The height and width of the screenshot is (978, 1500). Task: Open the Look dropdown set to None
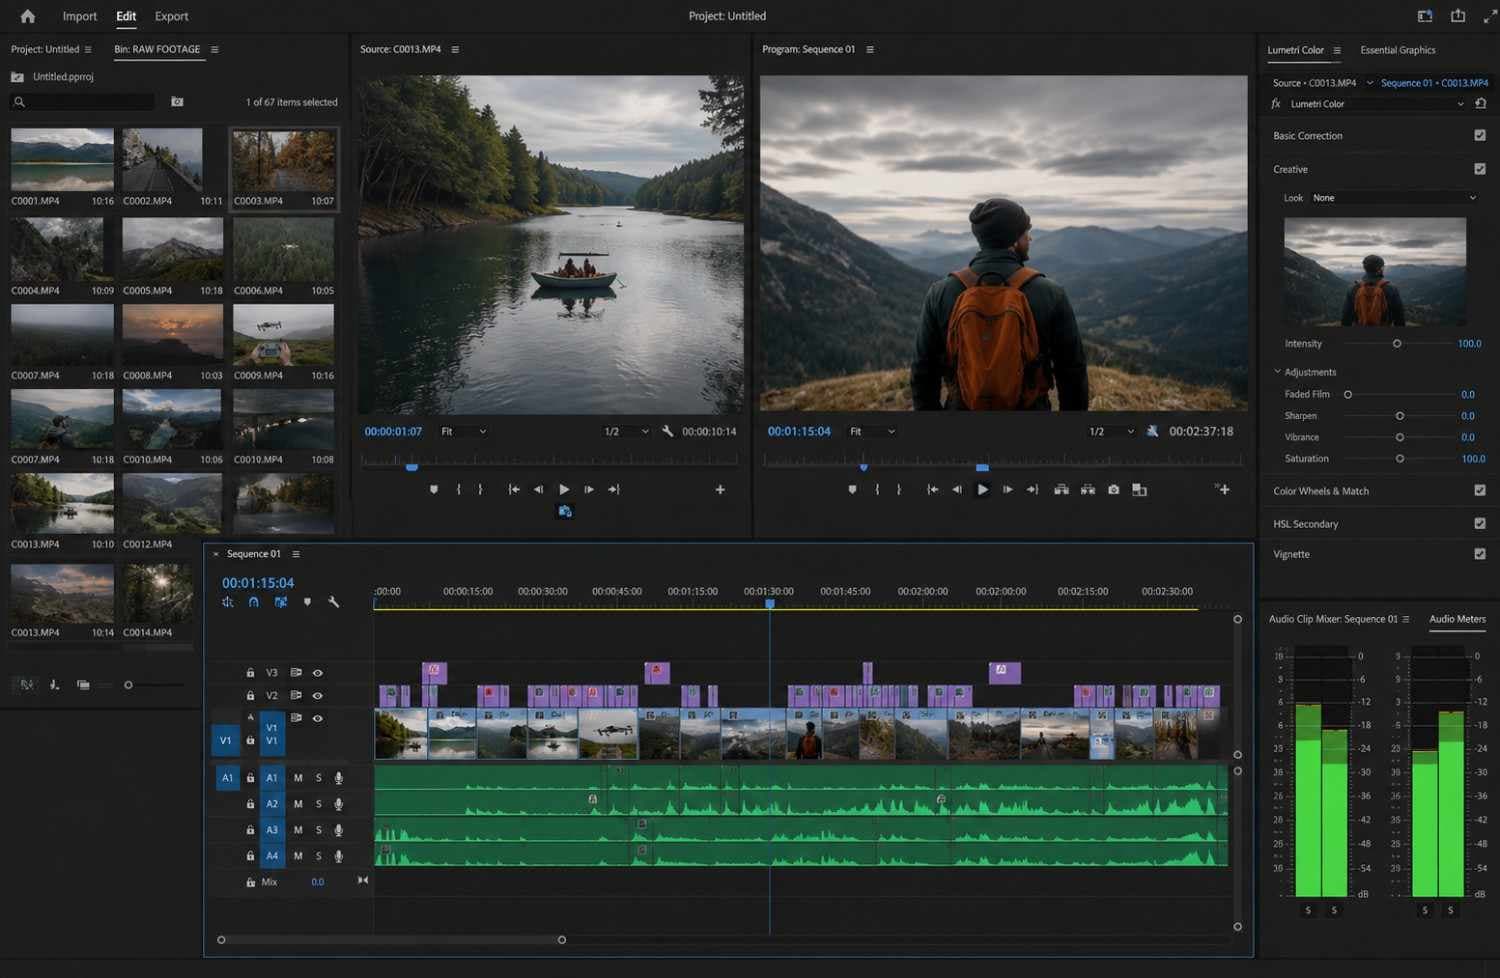click(1394, 198)
